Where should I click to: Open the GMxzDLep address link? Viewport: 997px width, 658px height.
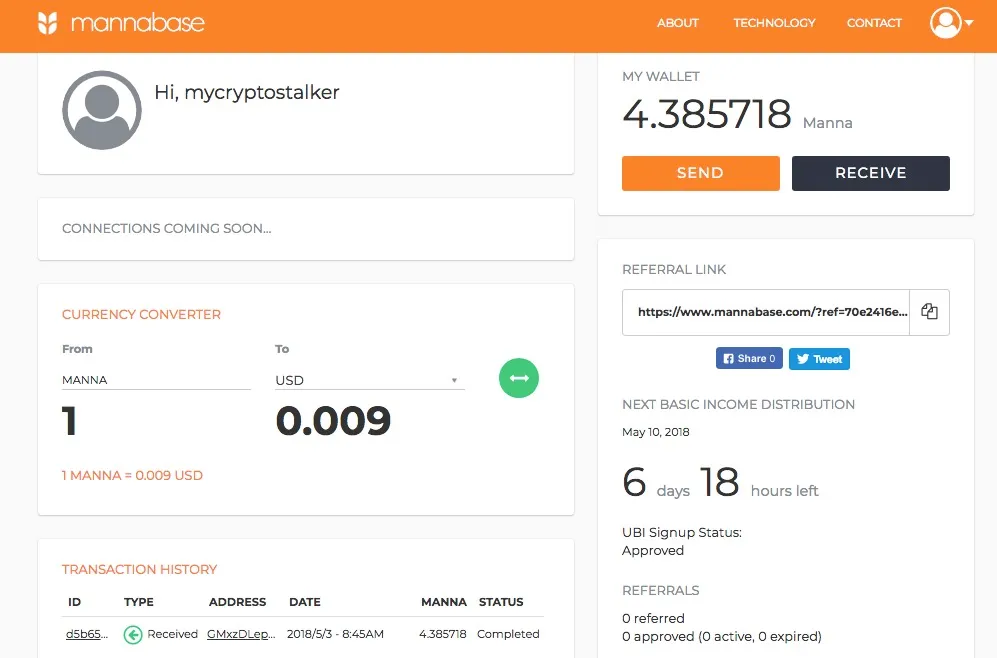[x=241, y=634]
